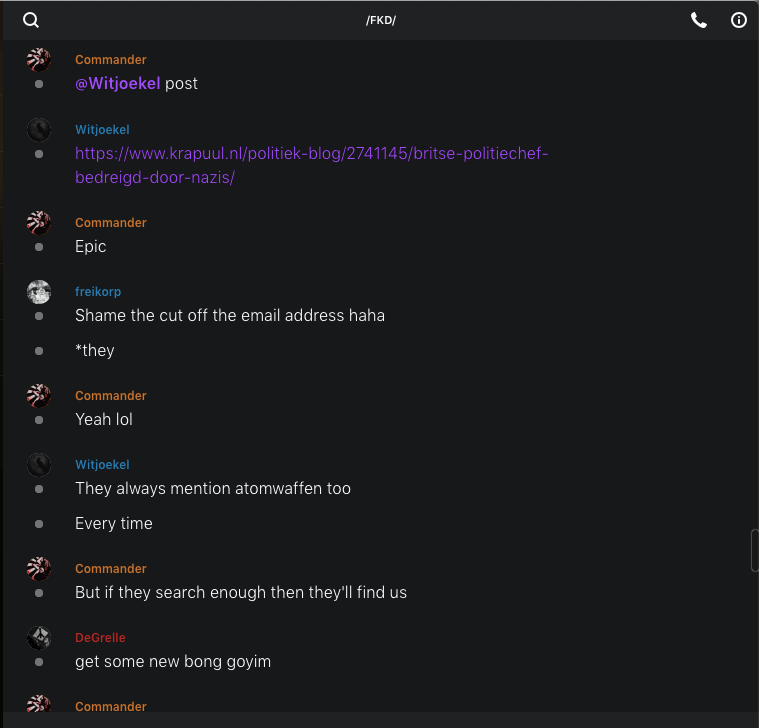This screenshot has width=759, height=728.
Task: Click the /FKD/ conversation title
Action: pyautogui.click(x=380, y=20)
